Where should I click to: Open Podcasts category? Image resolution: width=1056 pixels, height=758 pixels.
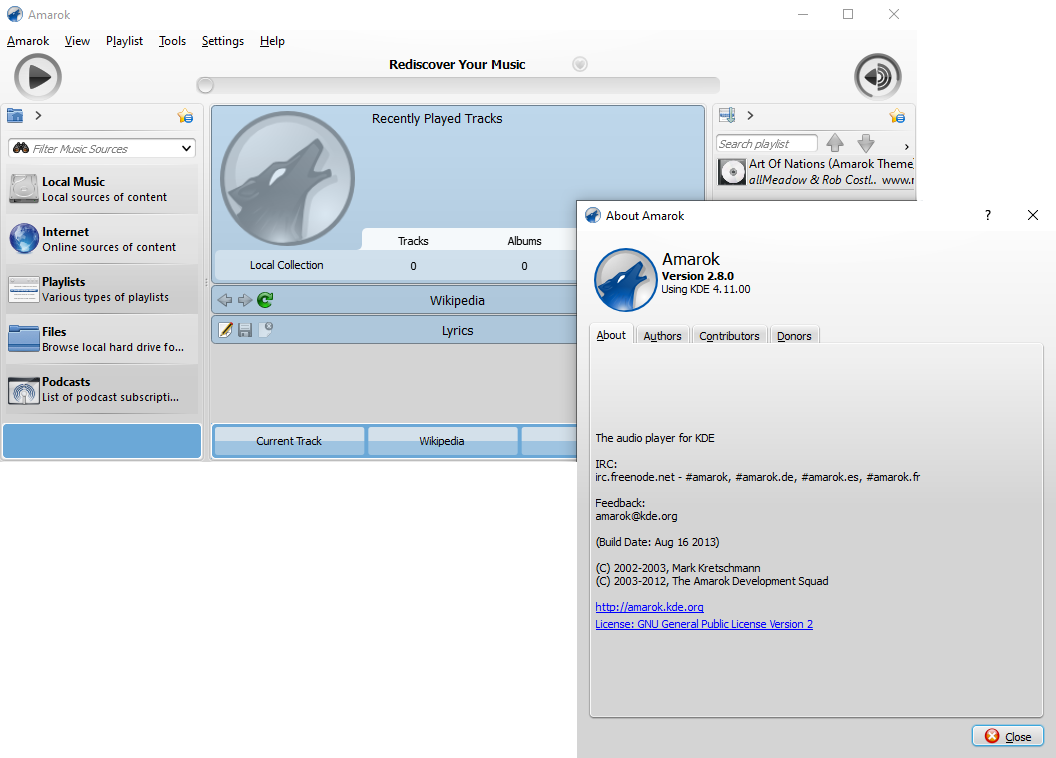(x=102, y=389)
